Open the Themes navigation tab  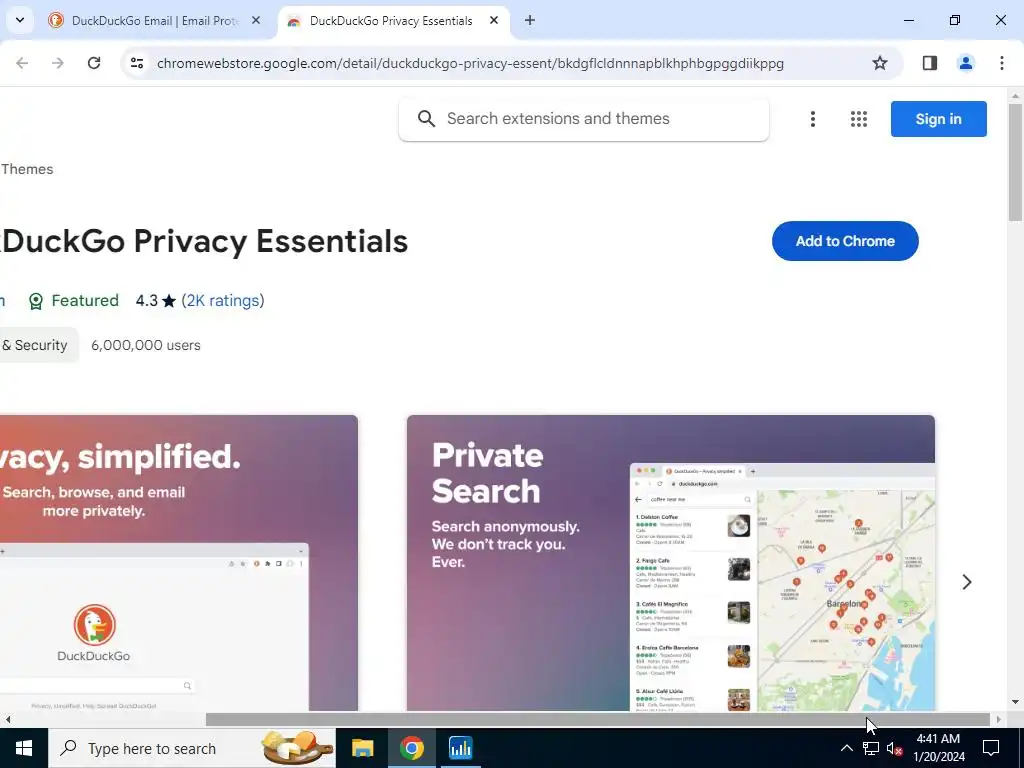click(x=27, y=169)
